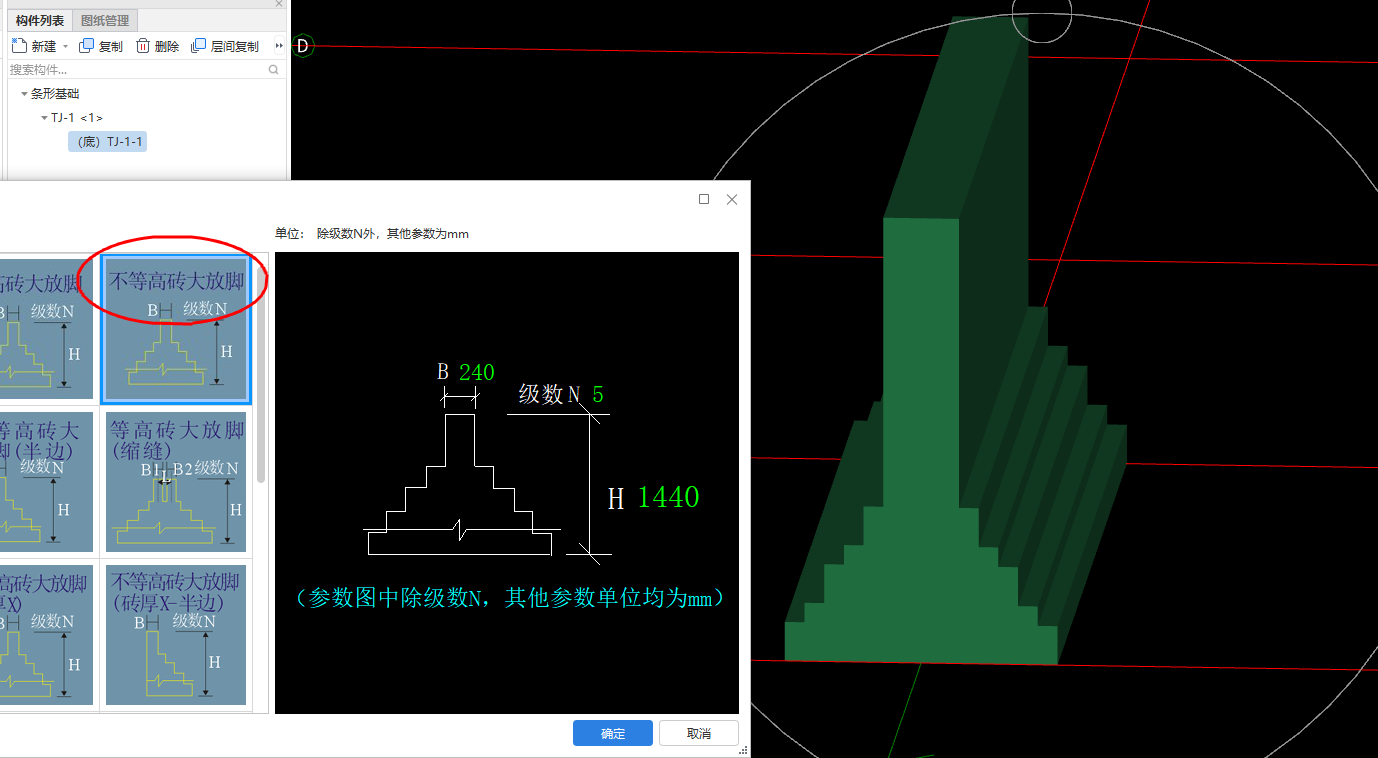The width and height of the screenshot is (1378, 758).
Task: Edit the 级数N value 5
Action: (598, 395)
